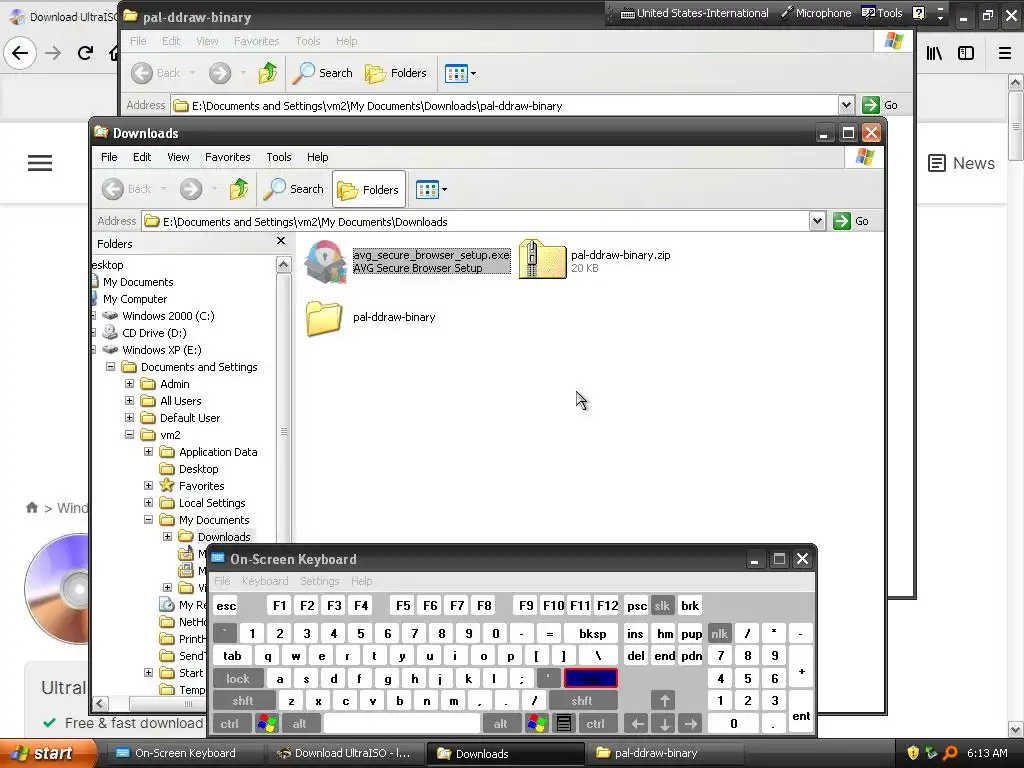The height and width of the screenshot is (768, 1024).
Task: Click Forward arrow in Downloads toolbar
Action: pyautogui.click(x=191, y=189)
